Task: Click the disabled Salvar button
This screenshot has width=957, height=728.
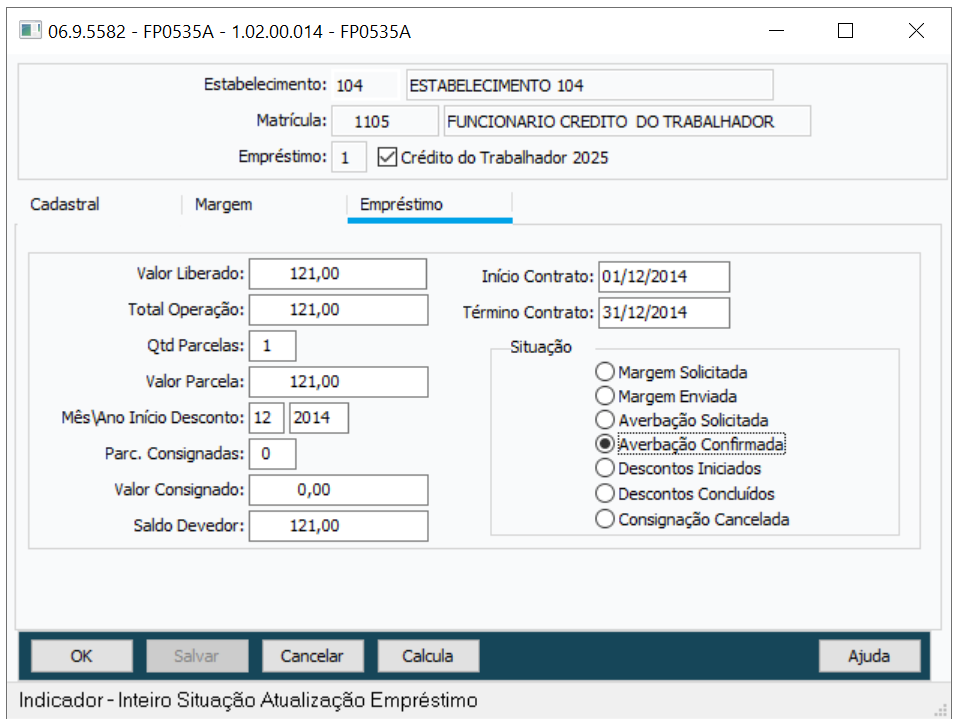Action: click(x=197, y=656)
